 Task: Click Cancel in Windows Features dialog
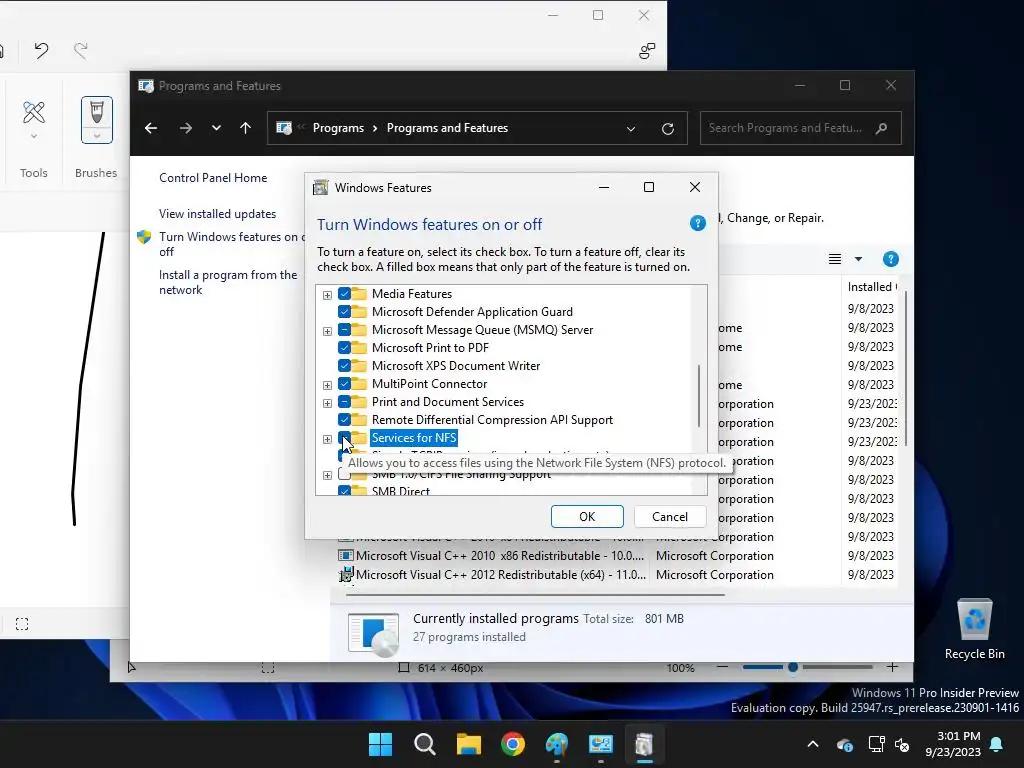[669, 517]
